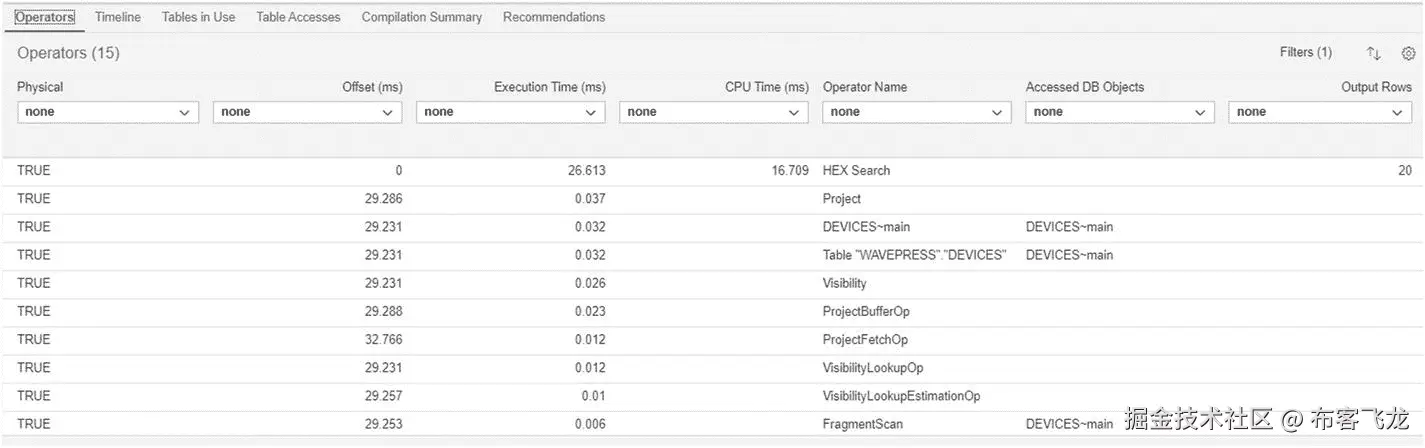The image size is (1425, 448).
Task: Expand the CPU Time filter dropdown
Action: (714, 112)
